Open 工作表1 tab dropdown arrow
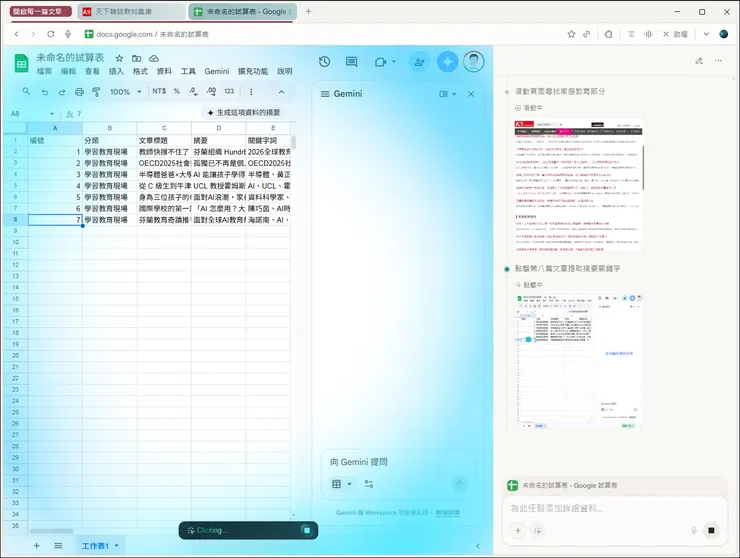Screen dimensions: 740x558 [117, 546]
